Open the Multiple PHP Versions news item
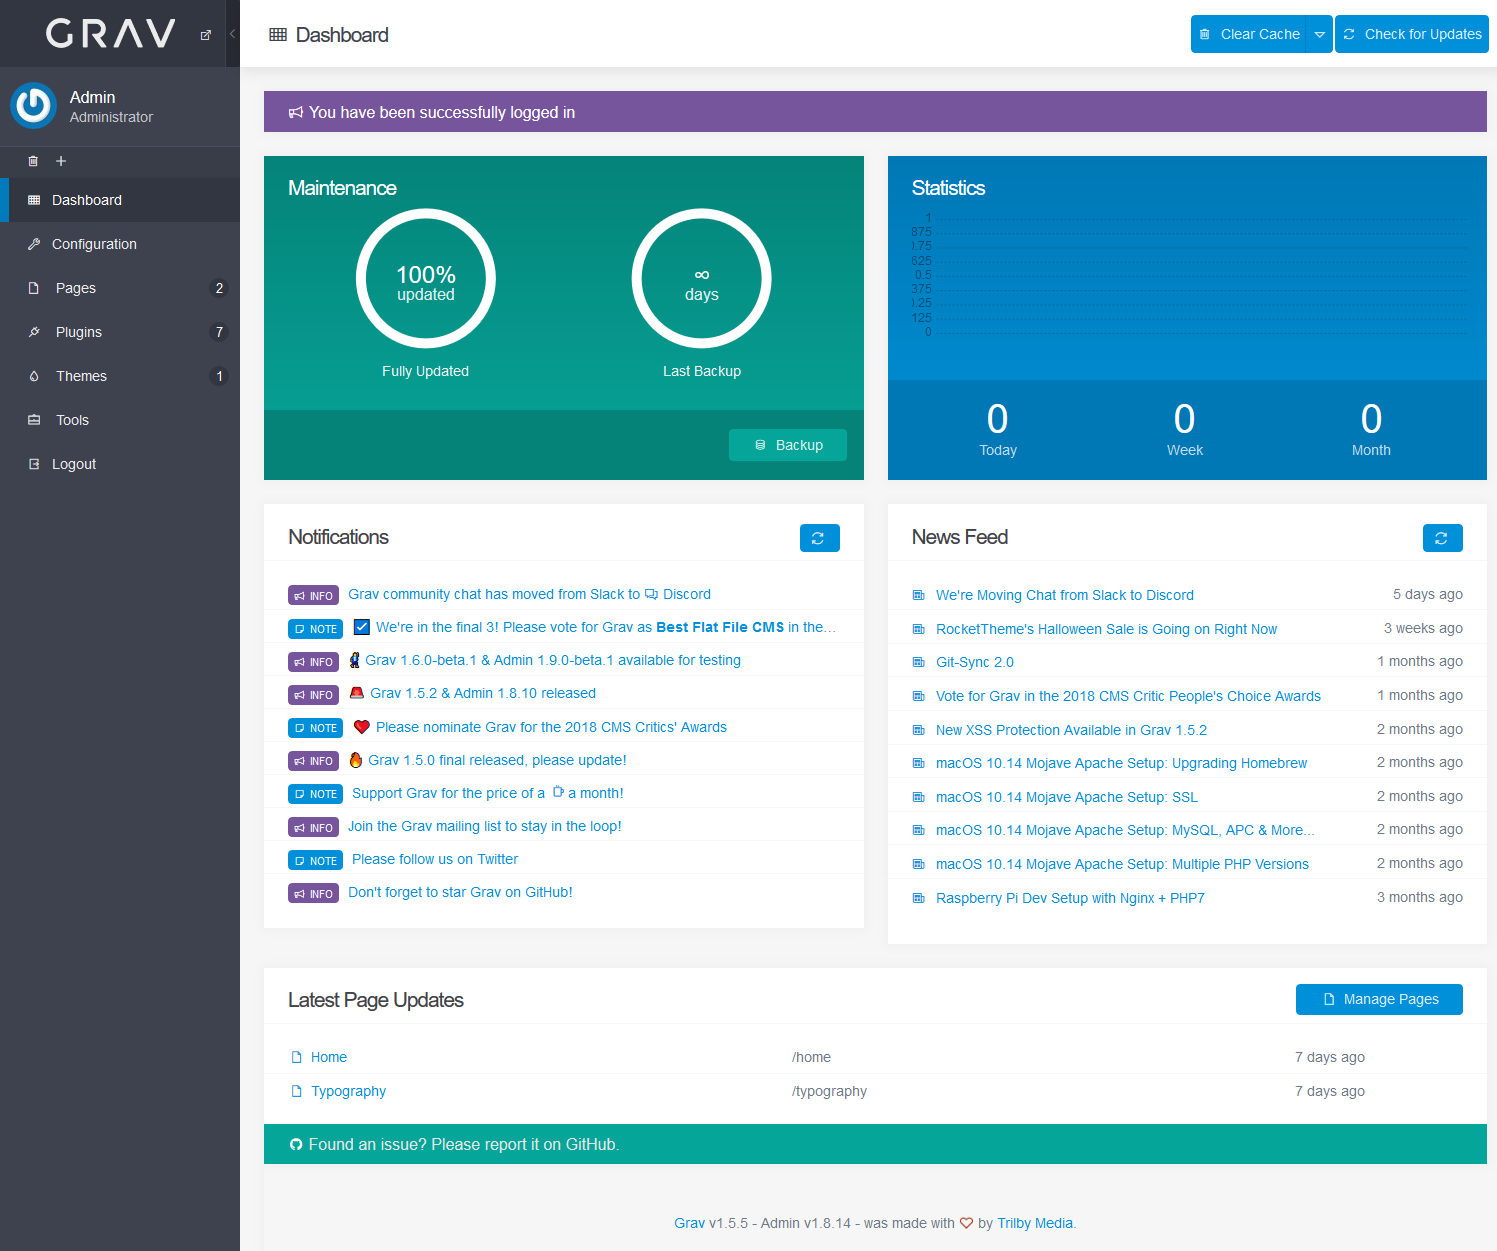The image size is (1497, 1251). click(x=1122, y=864)
